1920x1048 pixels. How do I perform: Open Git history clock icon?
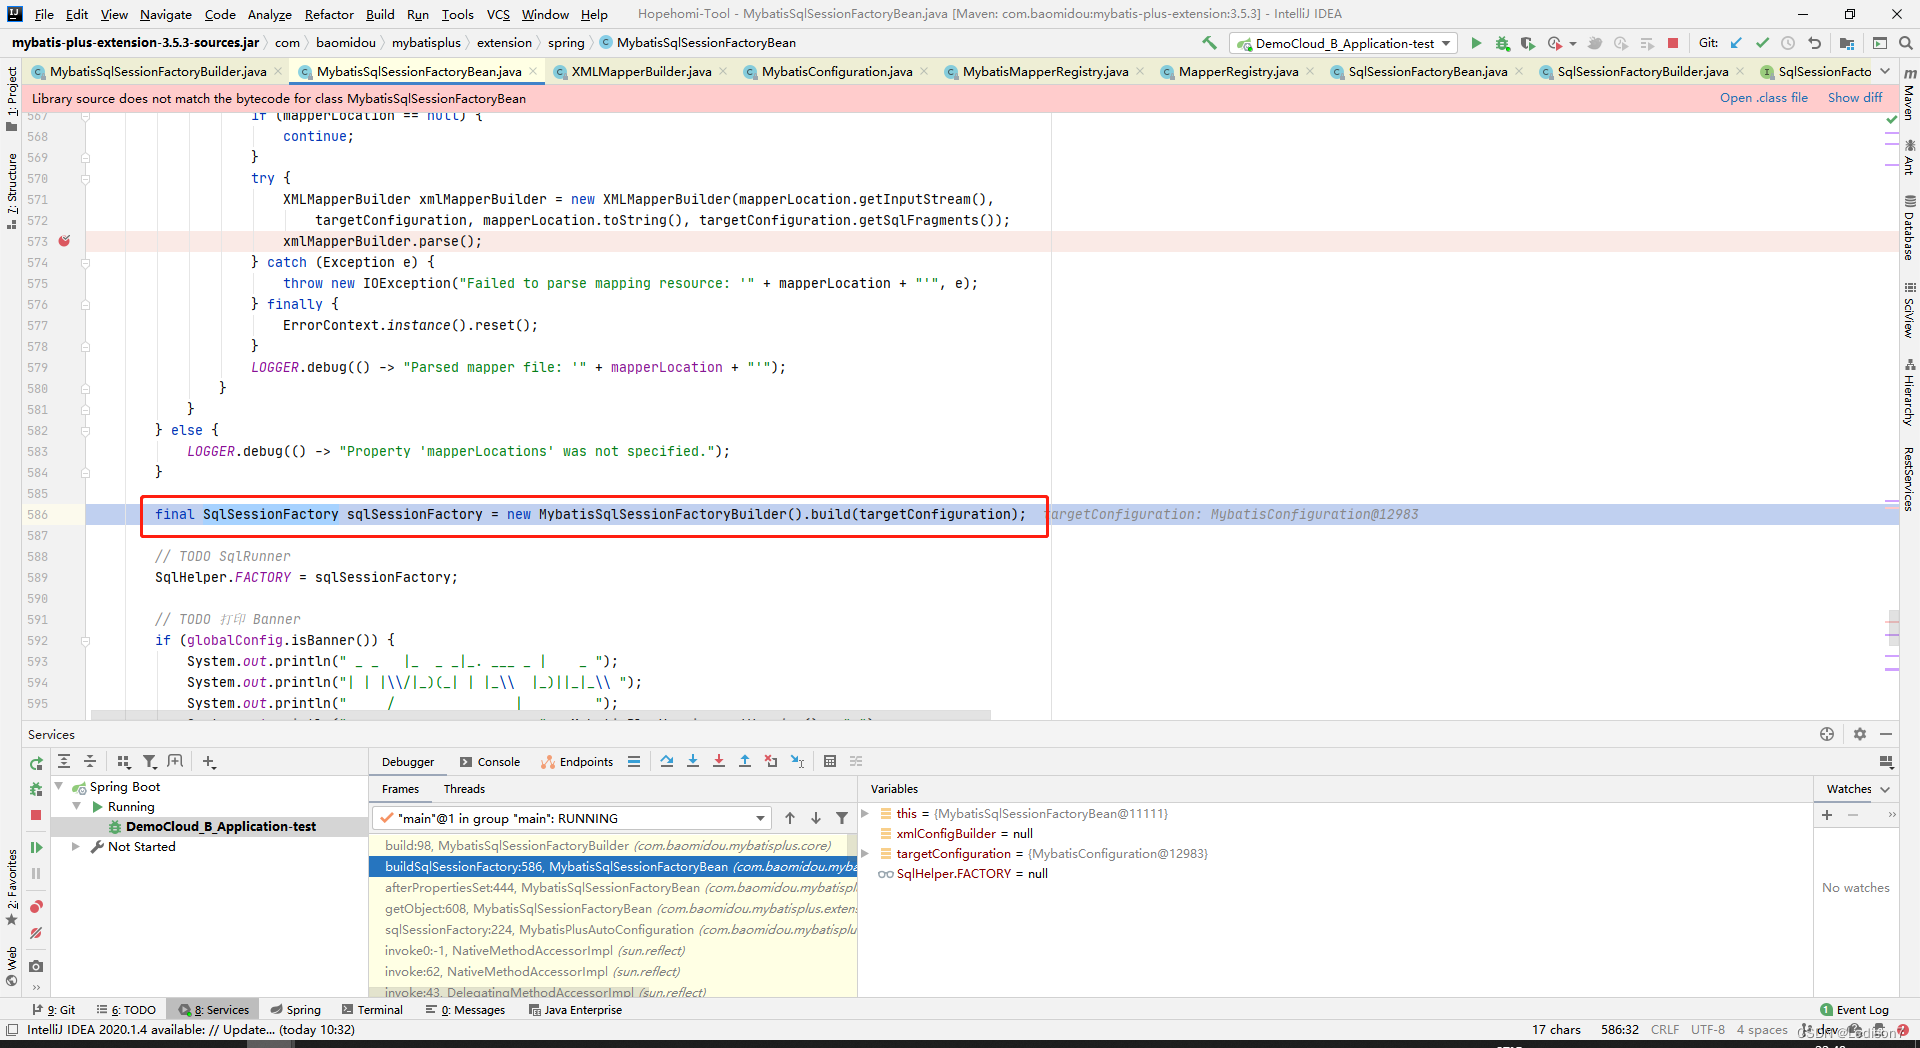coord(1788,43)
